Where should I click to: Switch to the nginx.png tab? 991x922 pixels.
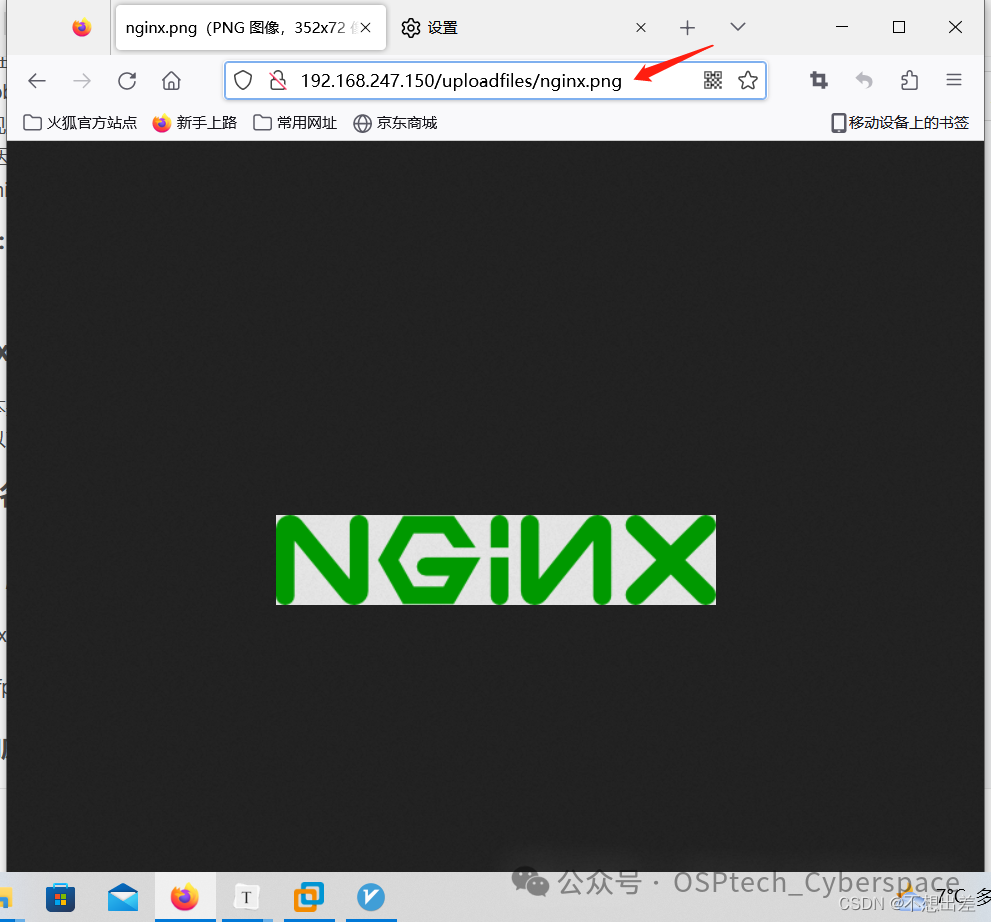click(251, 28)
